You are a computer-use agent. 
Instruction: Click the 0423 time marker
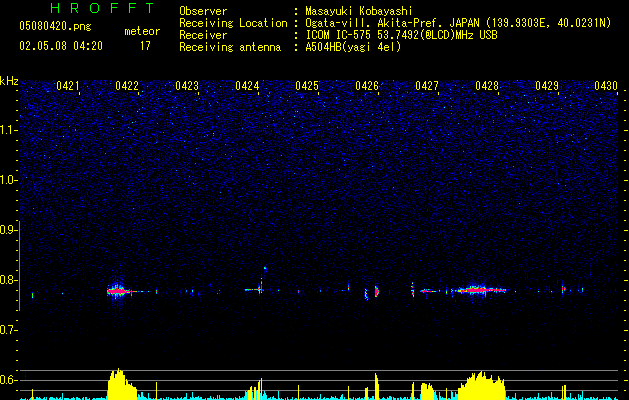[187, 85]
